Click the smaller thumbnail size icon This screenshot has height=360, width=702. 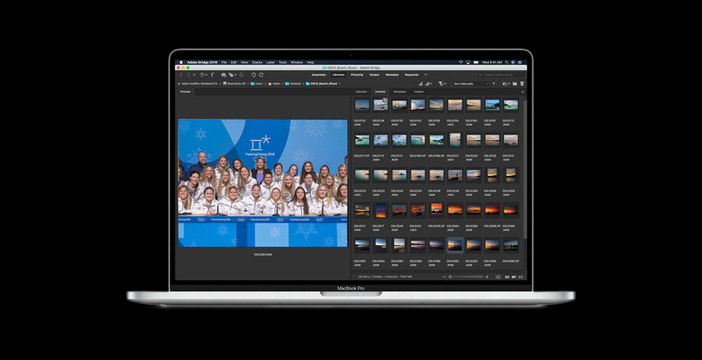tap(445, 277)
